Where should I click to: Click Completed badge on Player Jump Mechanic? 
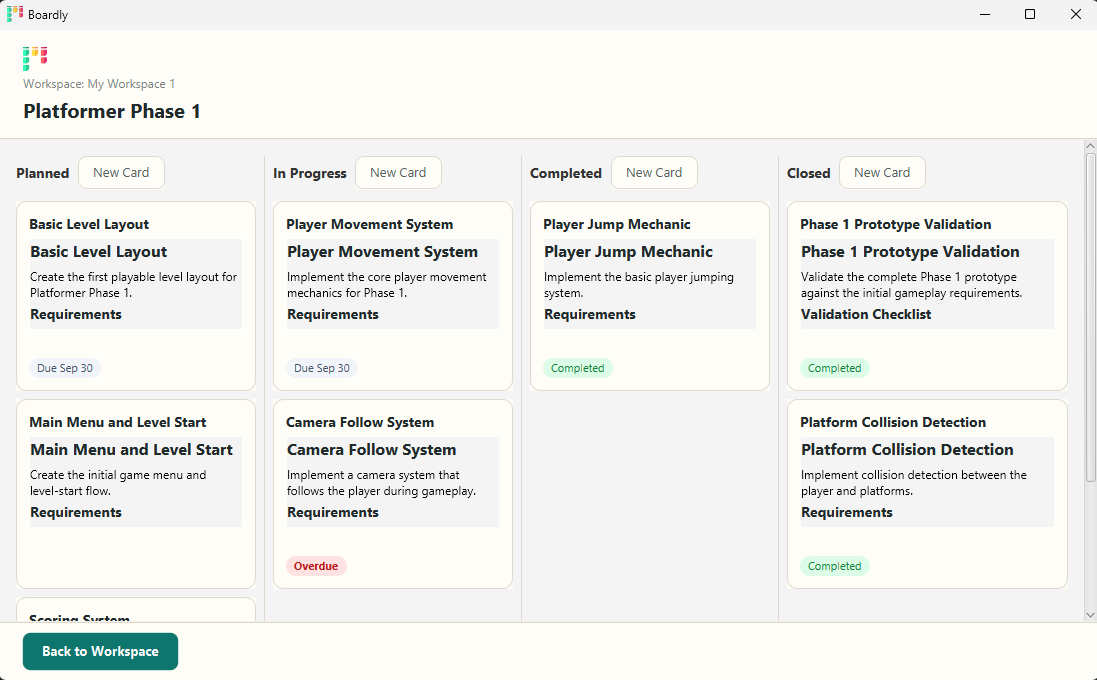pos(578,368)
